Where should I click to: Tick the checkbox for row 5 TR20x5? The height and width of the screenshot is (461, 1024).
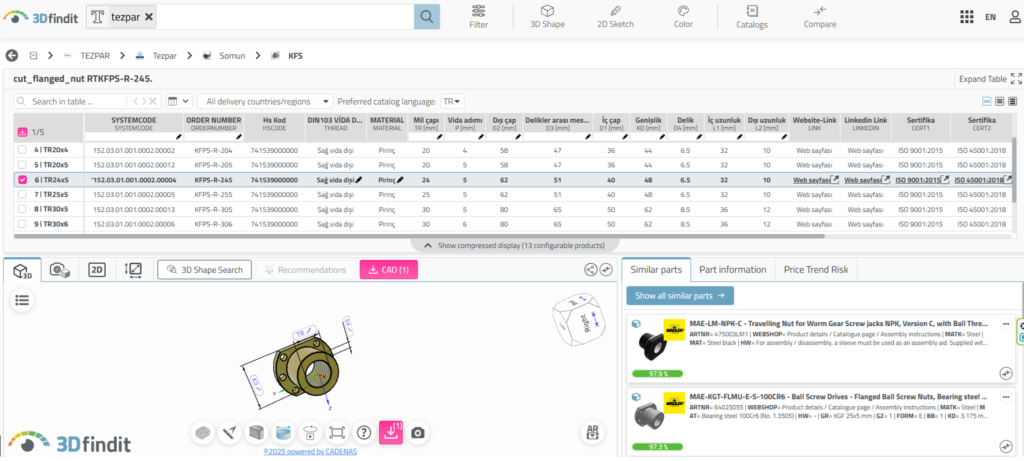(x=23, y=165)
